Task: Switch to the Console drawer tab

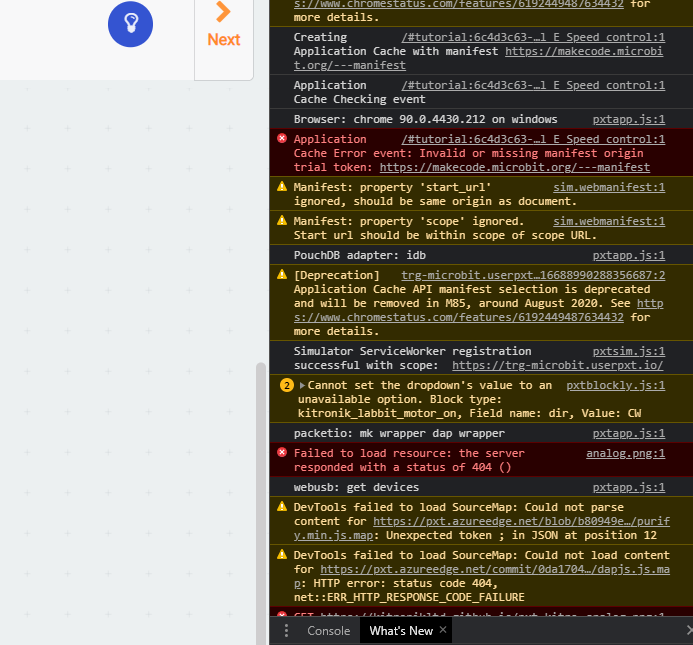Action: (328, 630)
